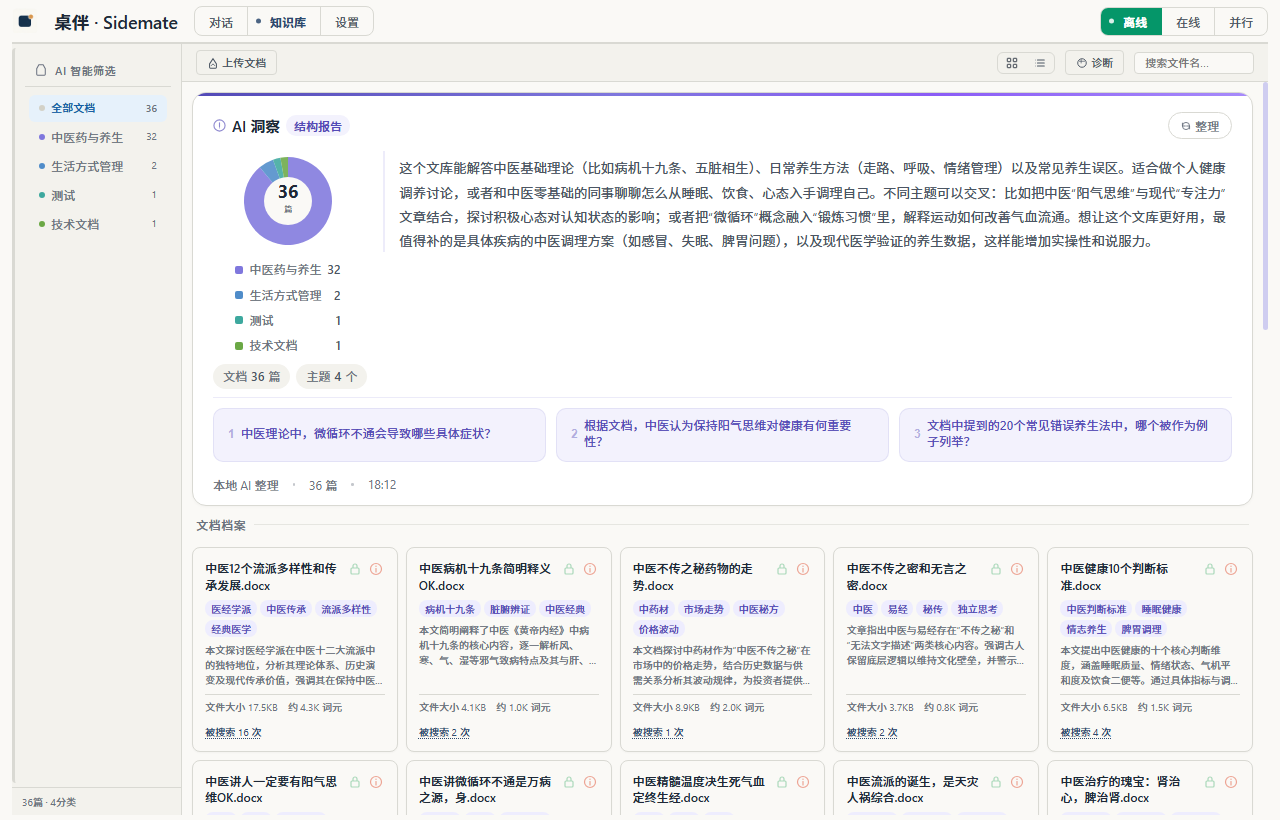Click the 整理 organize button
1280x820 pixels.
click(1200, 126)
